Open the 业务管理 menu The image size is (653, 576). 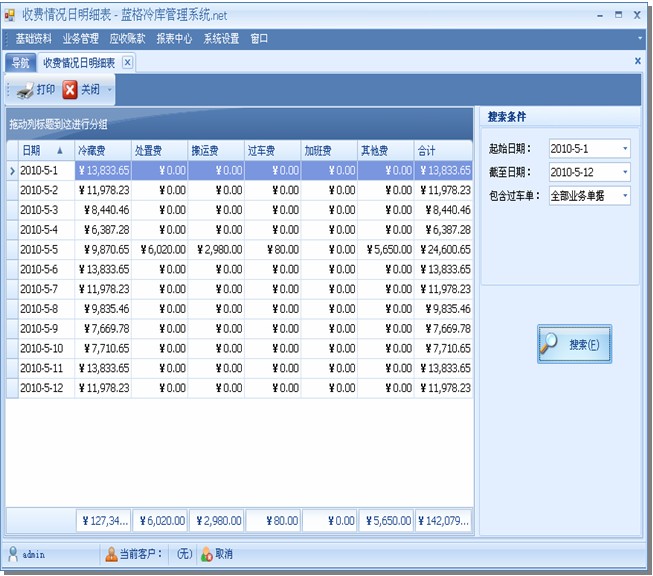81,39
